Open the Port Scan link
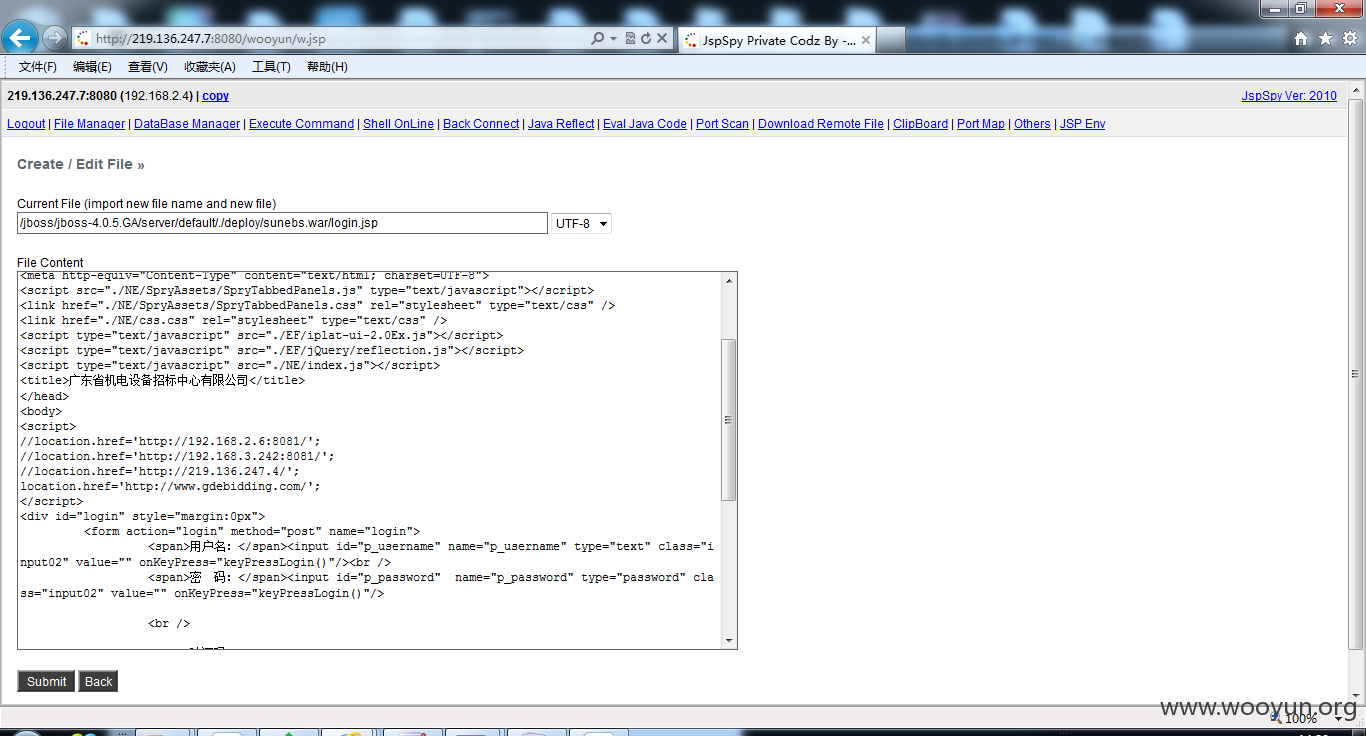Screen dimensions: 1366x736 pos(722,124)
